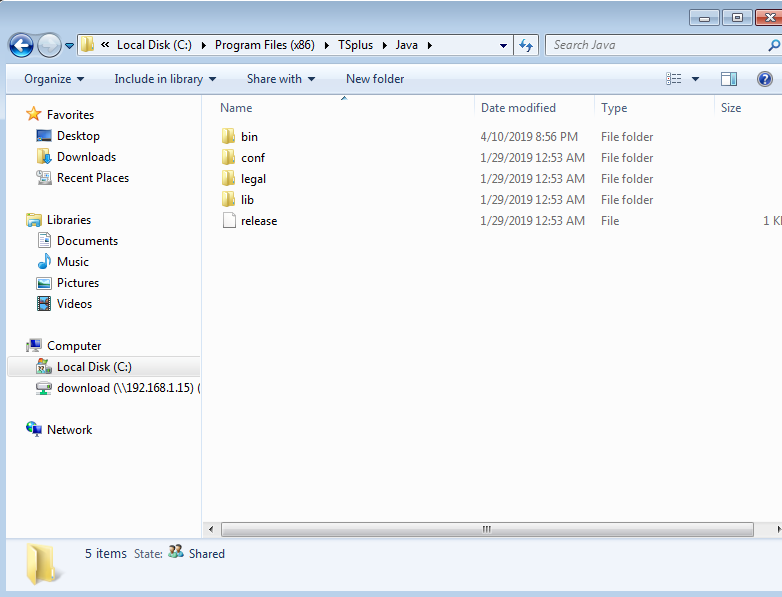Viewport: 782px width, 597px height.
Task: Toggle the preview pane icon
Action: (x=729, y=79)
